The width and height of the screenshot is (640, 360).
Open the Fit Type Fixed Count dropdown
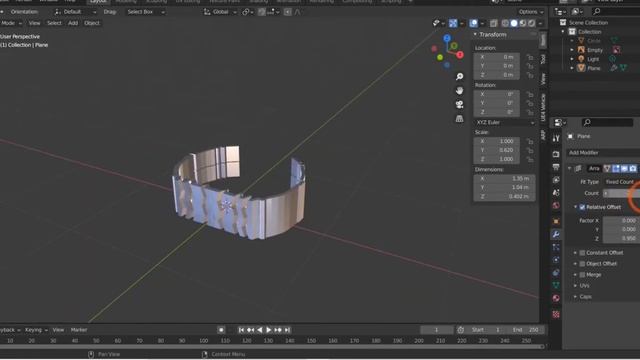point(620,182)
